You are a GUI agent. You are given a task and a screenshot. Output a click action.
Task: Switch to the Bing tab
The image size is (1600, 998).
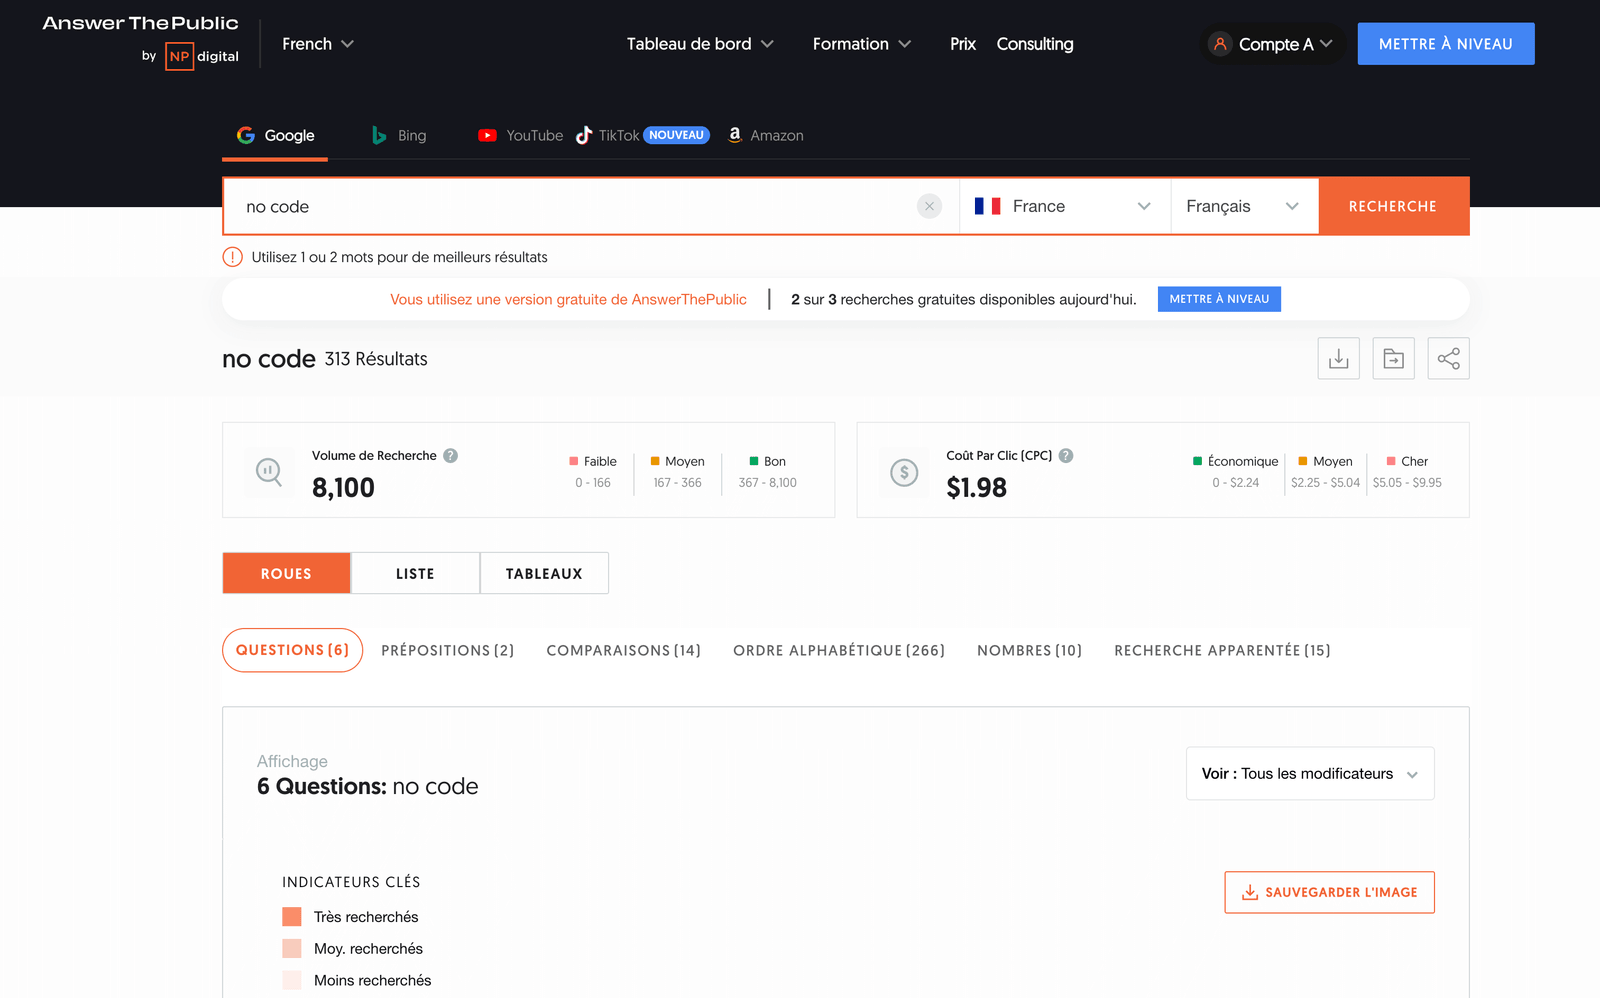pyautogui.click(x=399, y=136)
